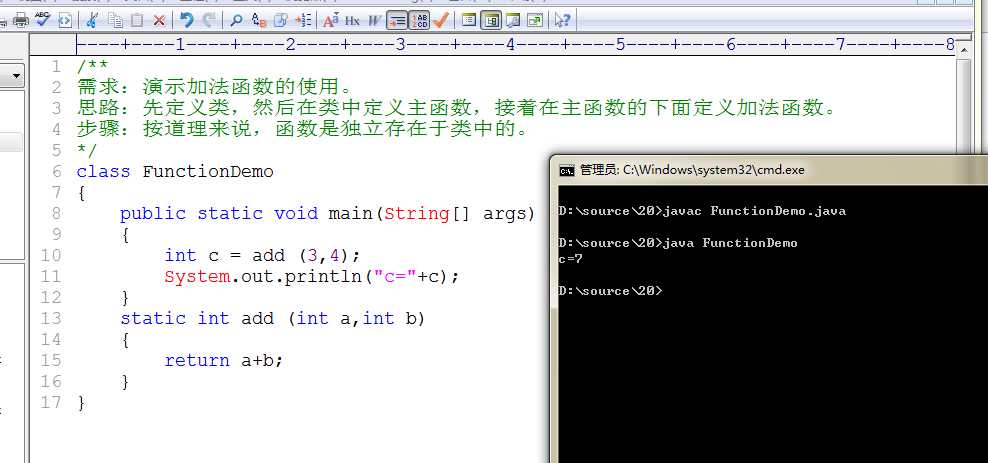Run the ABC spell check tool

tap(42, 20)
